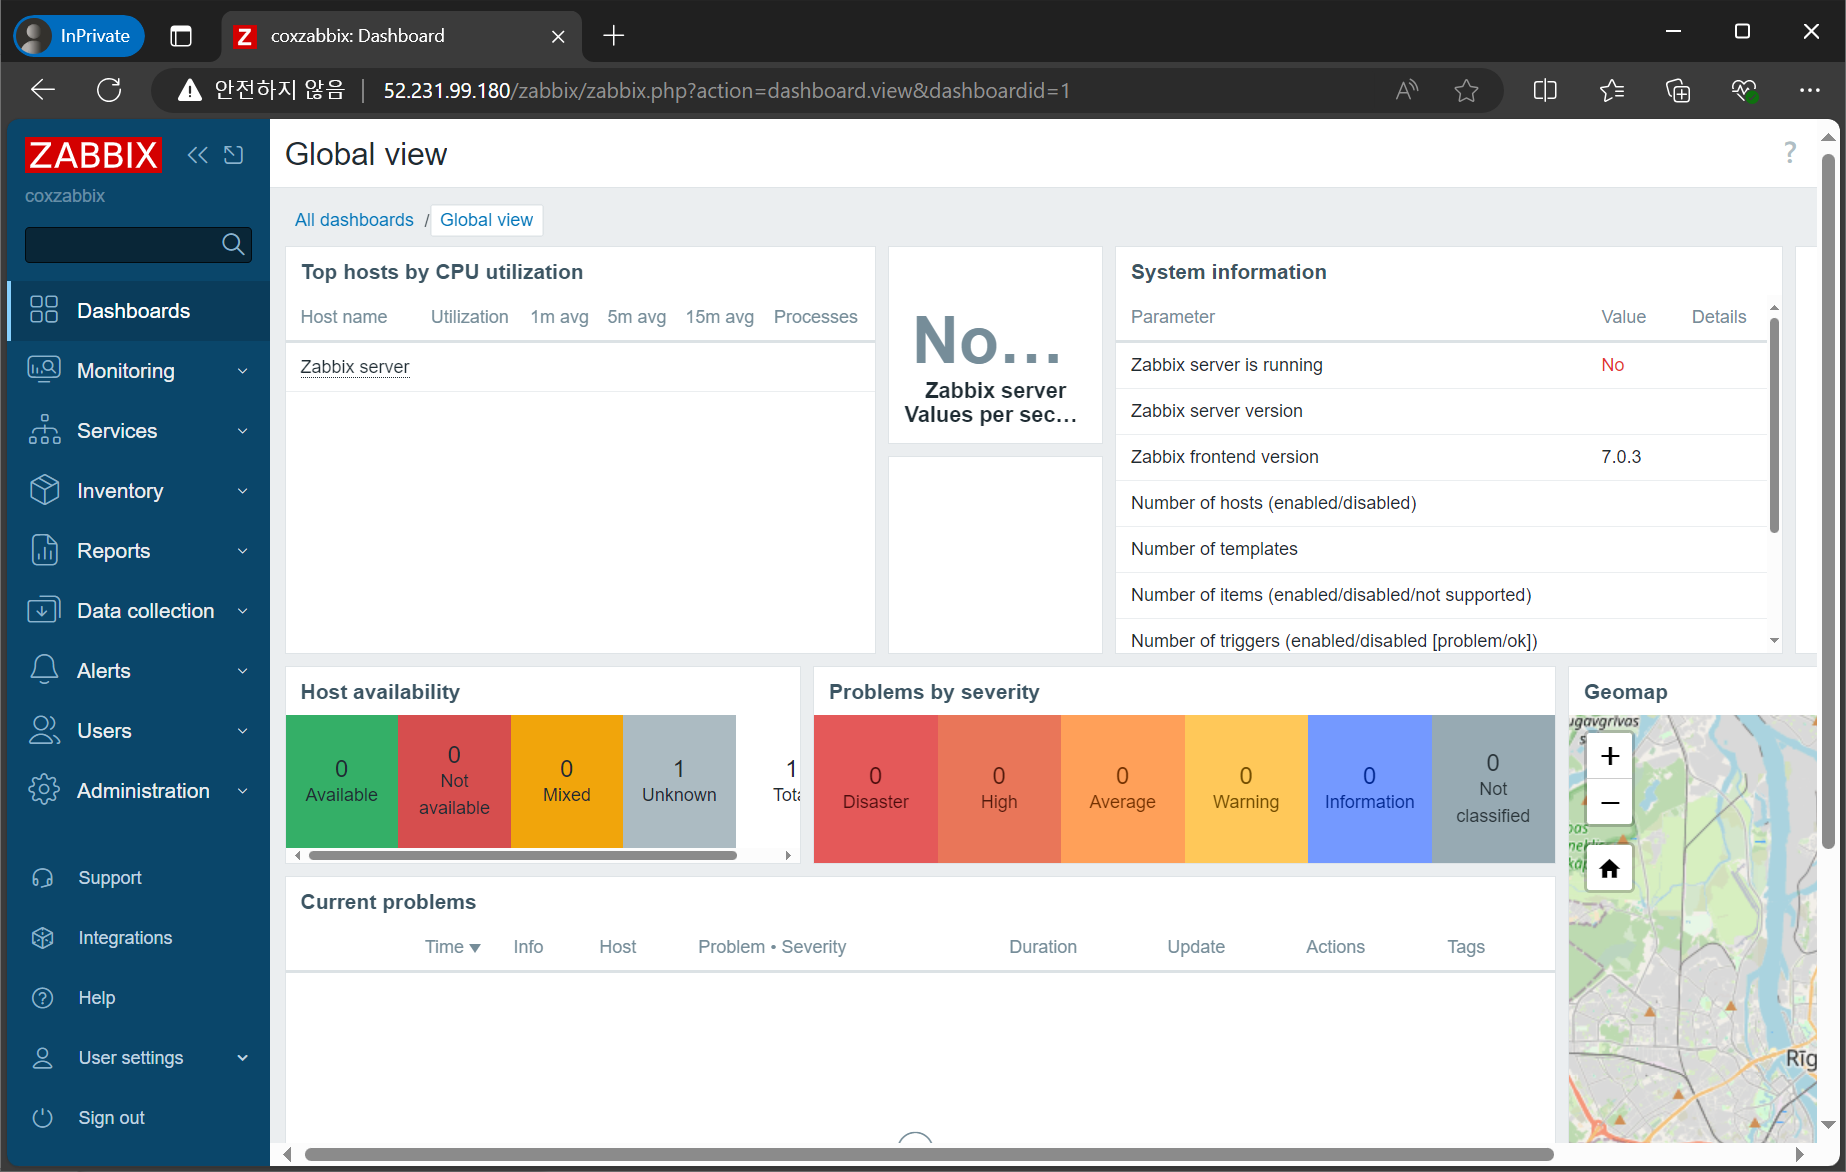
Task: Open a new browser tab
Action: 614,36
